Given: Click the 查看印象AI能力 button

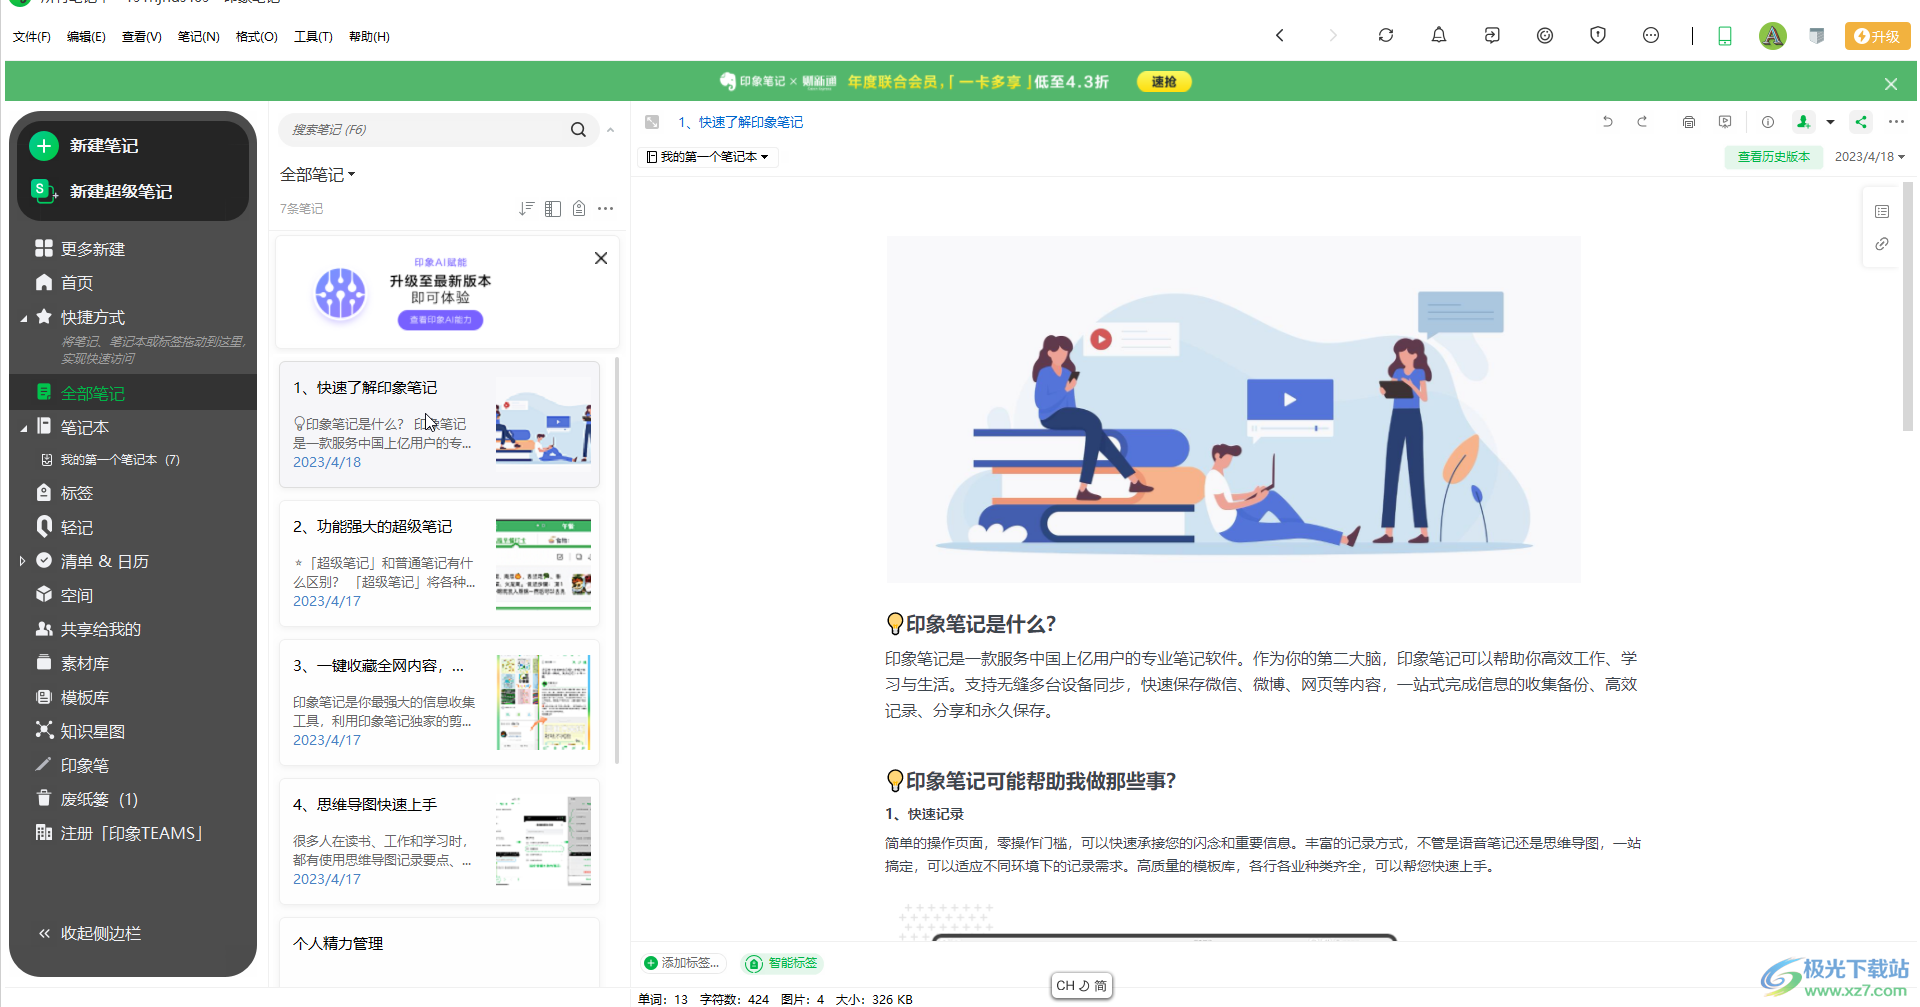Looking at the screenshot, I should 440,320.
